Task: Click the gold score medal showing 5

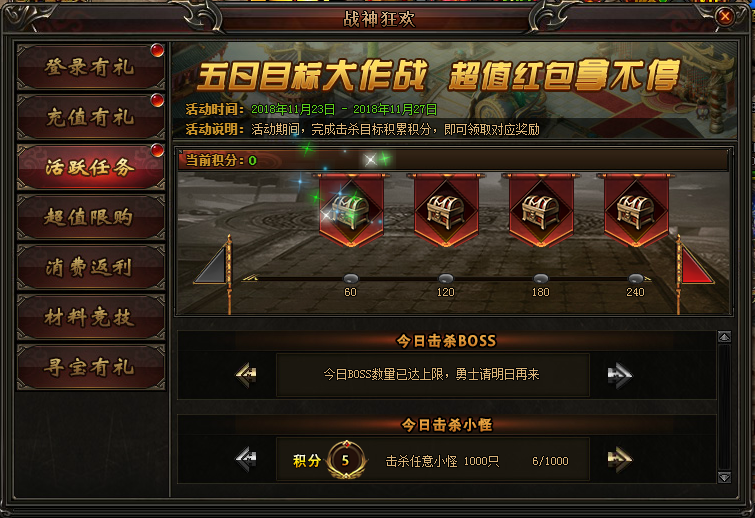Action: tap(346, 460)
